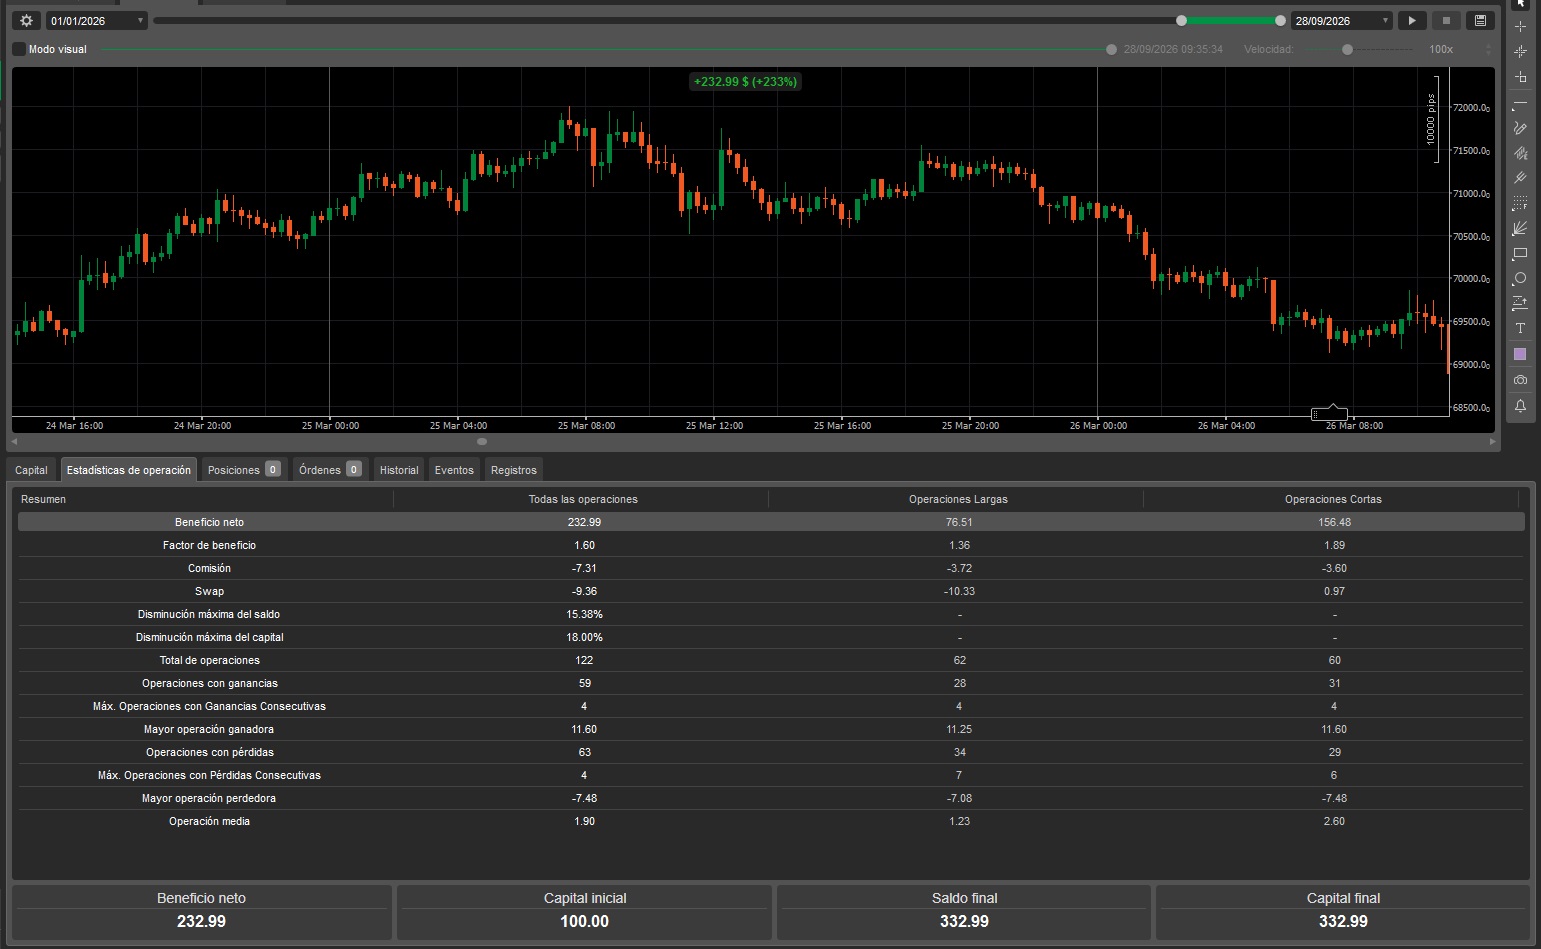Click the date range end slider handle
Screen dimensions: 1541x949
(1280, 20)
